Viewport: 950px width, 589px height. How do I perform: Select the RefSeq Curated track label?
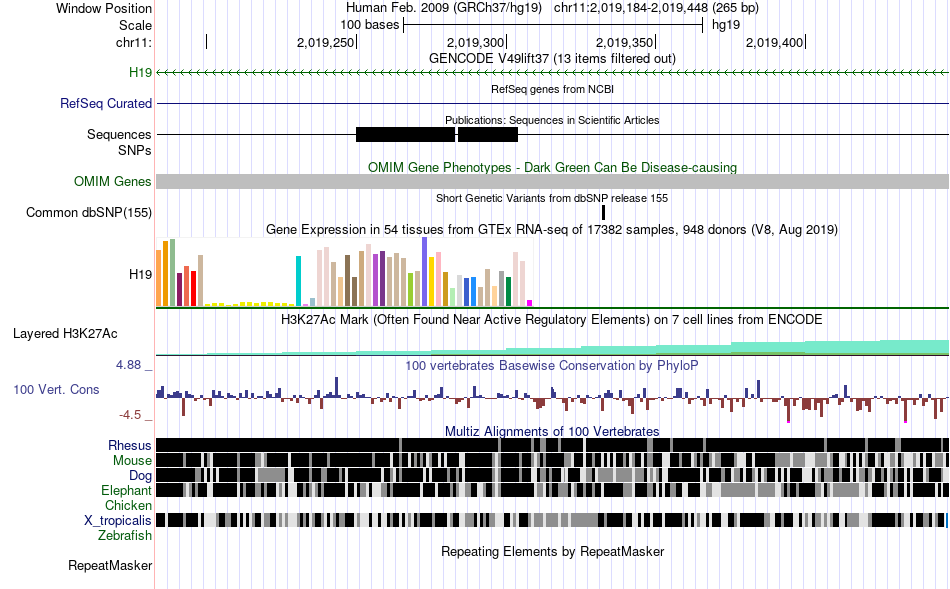(106, 104)
